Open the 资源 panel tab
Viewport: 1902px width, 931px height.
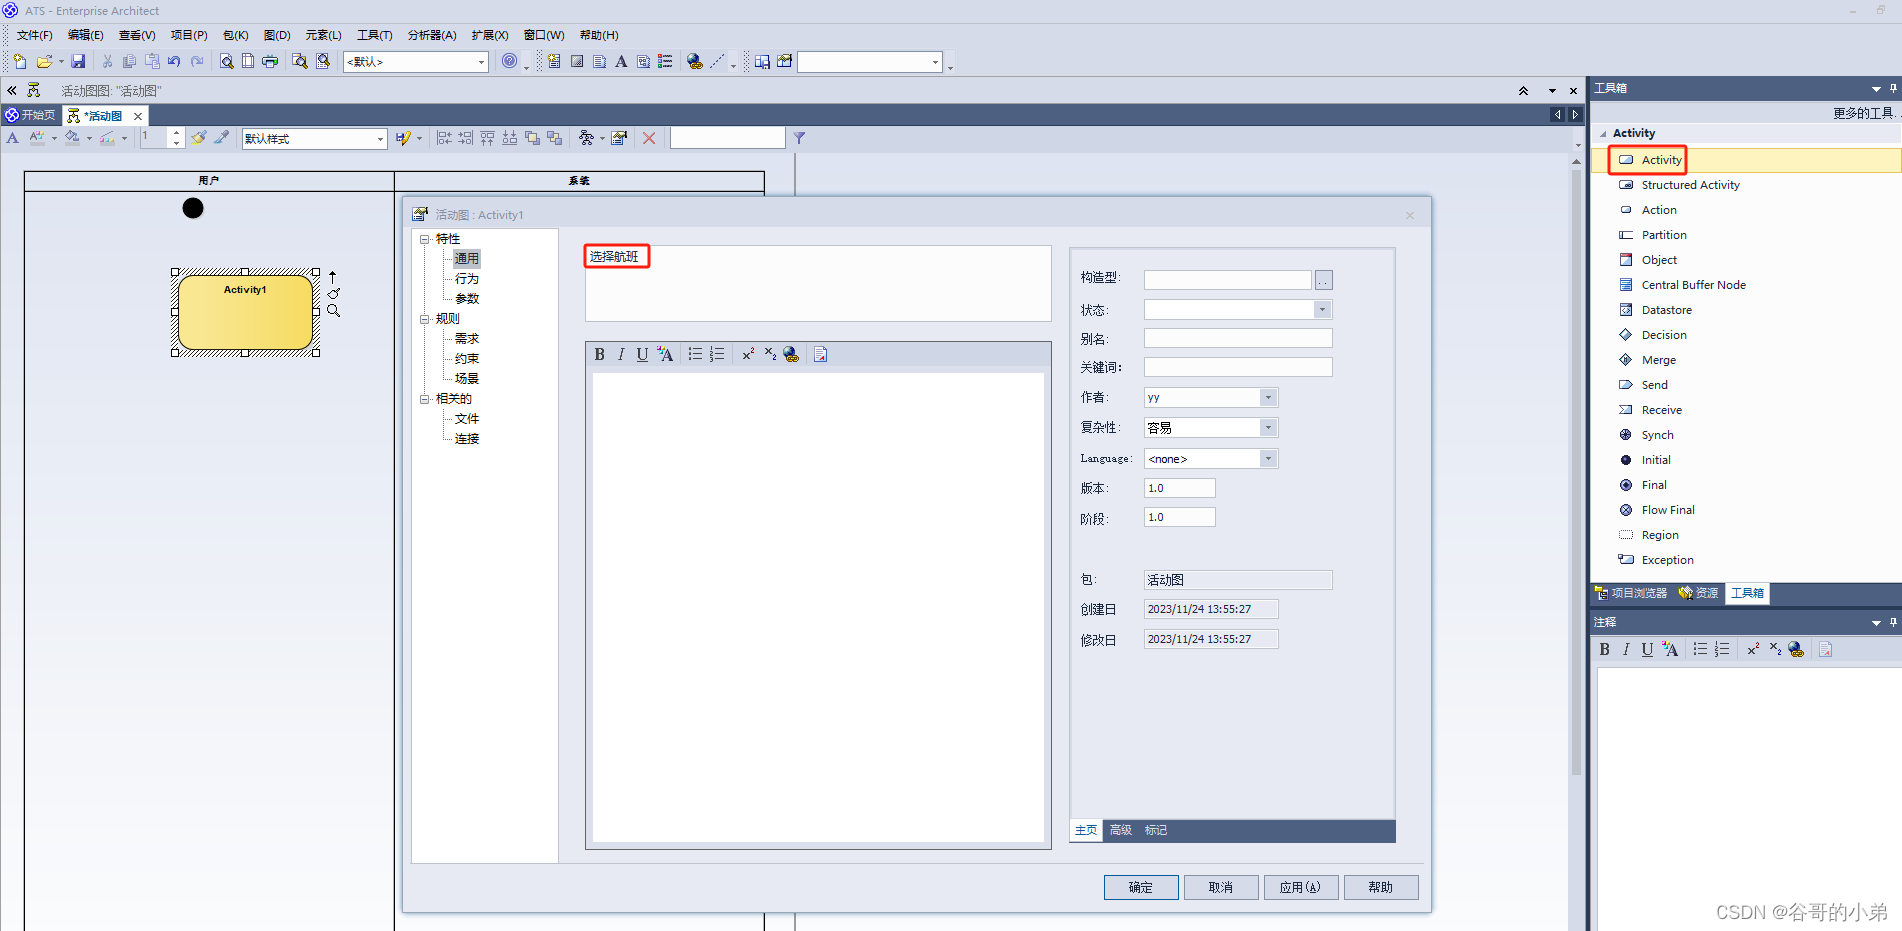pyautogui.click(x=1699, y=593)
